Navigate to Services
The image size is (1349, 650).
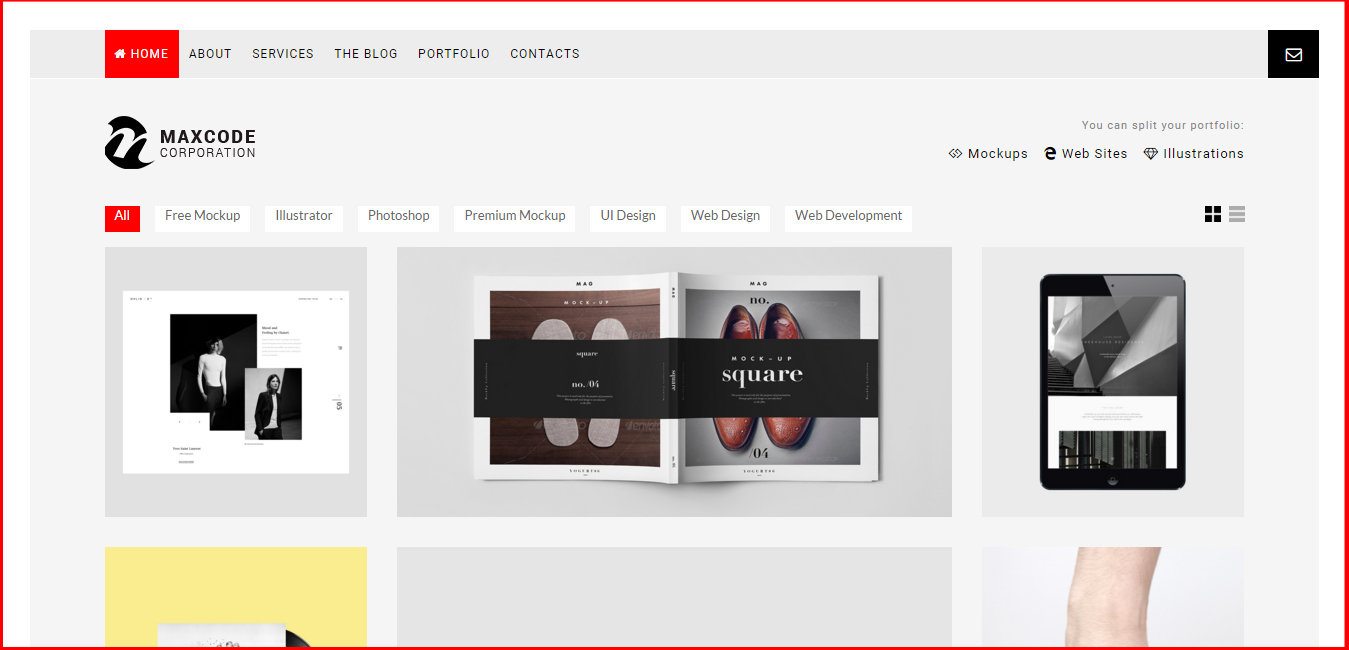(x=283, y=54)
